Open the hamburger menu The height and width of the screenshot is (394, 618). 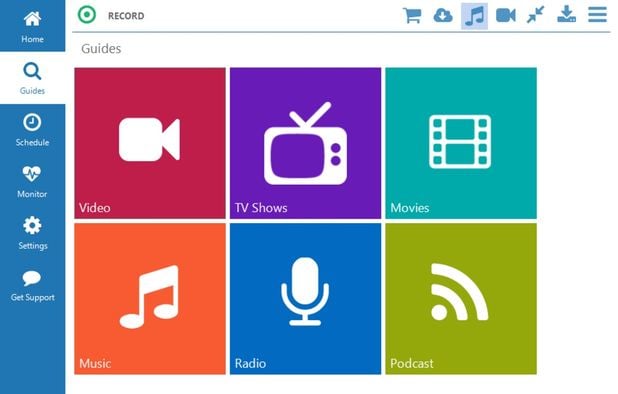pos(598,15)
